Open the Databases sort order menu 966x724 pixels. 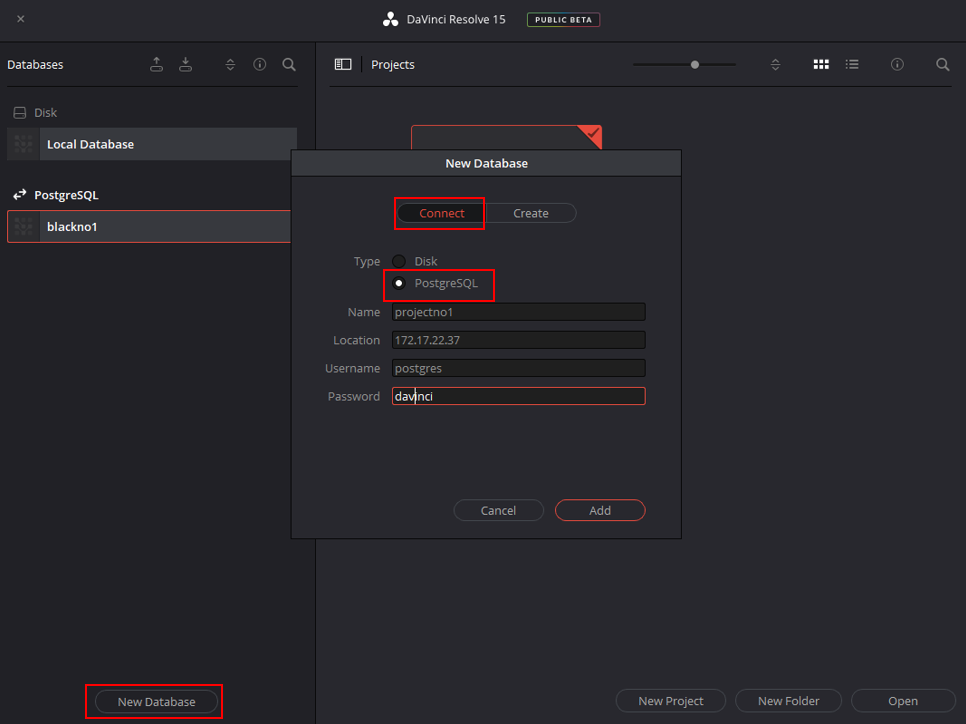point(230,64)
